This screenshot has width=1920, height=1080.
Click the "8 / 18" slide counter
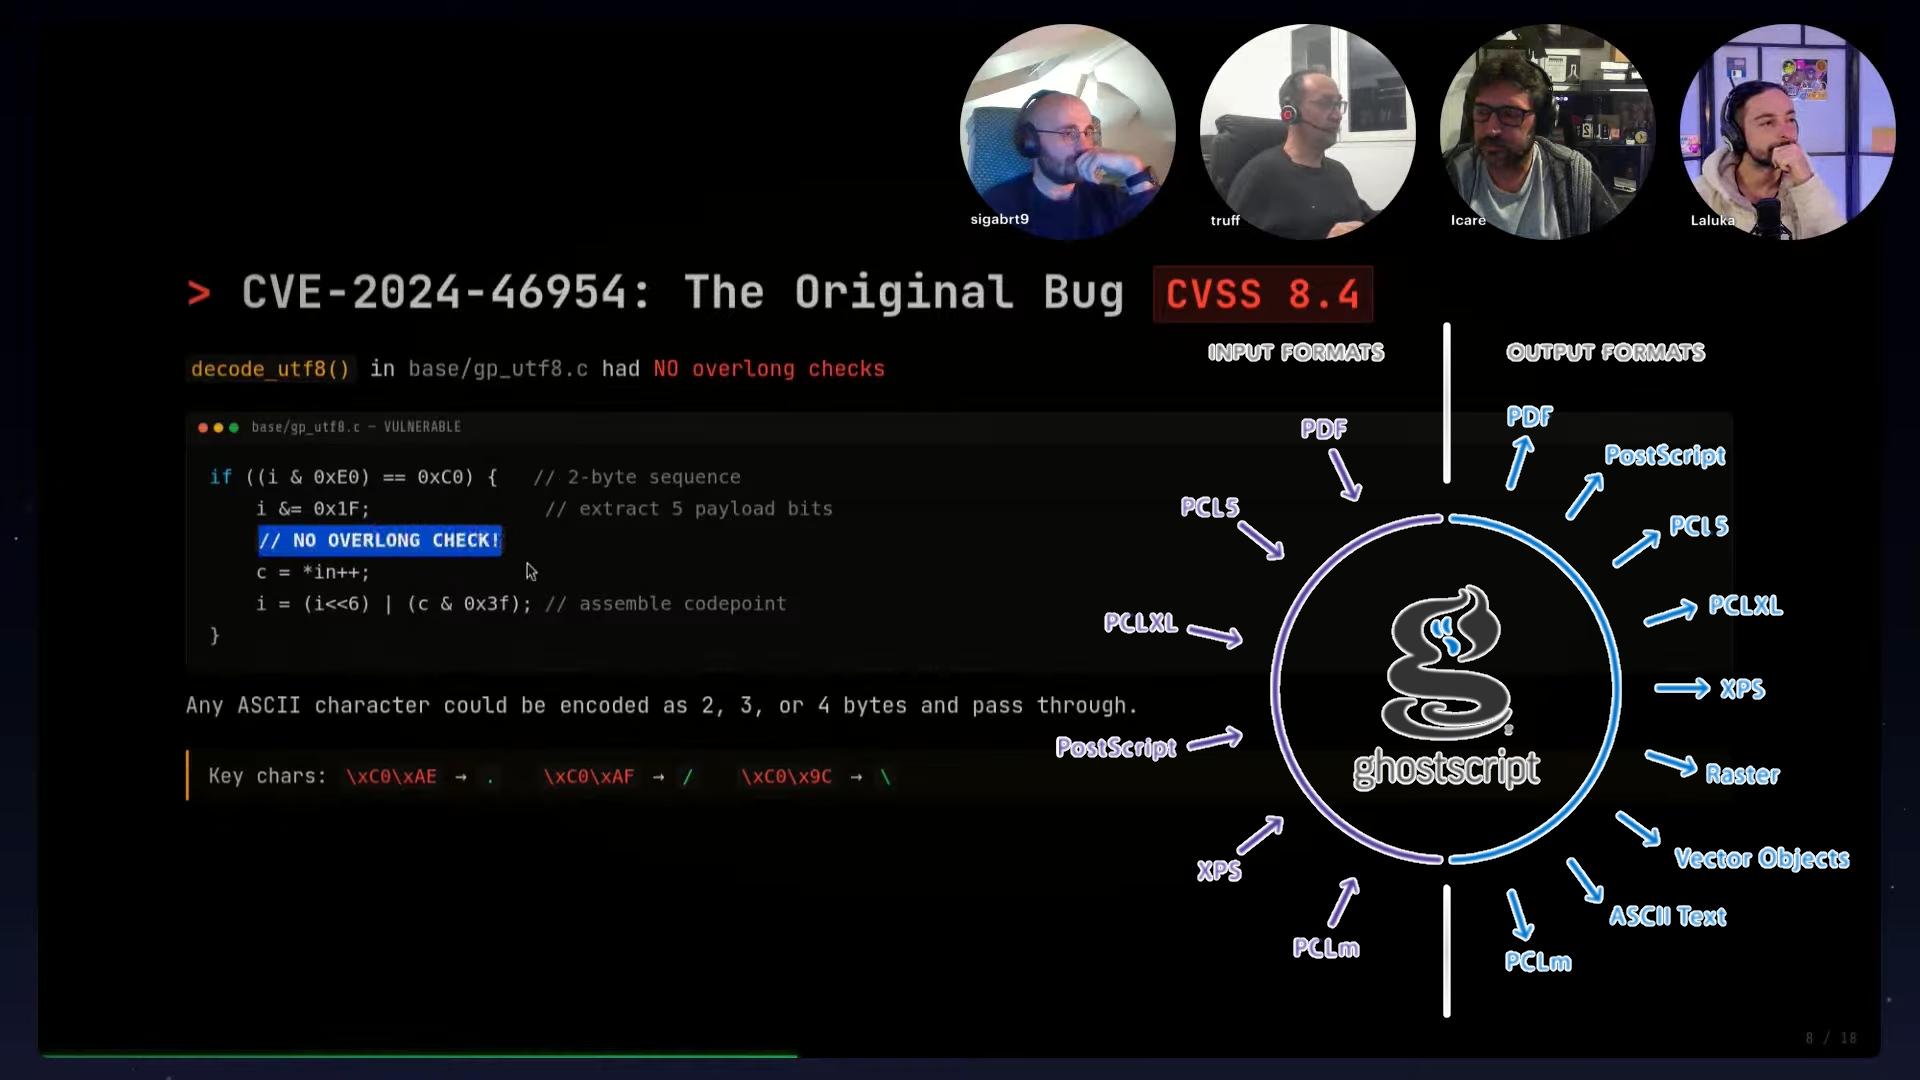point(1831,1038)
